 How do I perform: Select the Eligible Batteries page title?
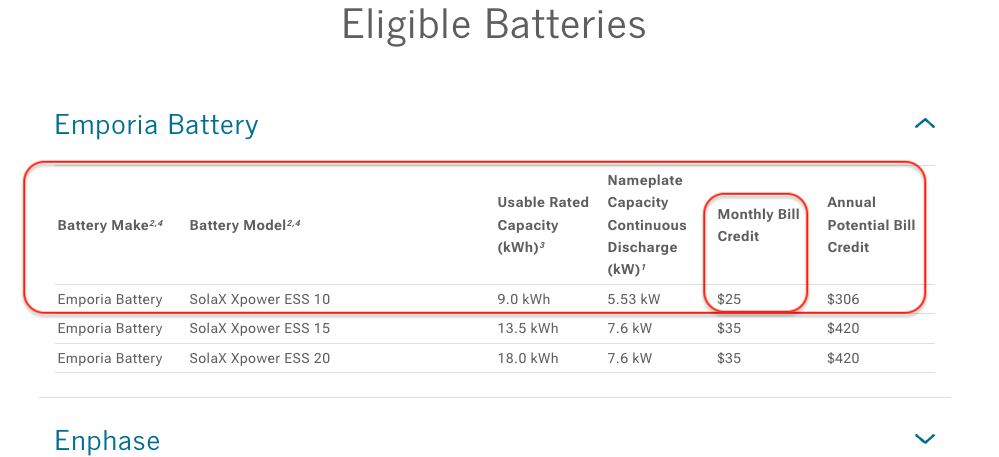point(494,24)
